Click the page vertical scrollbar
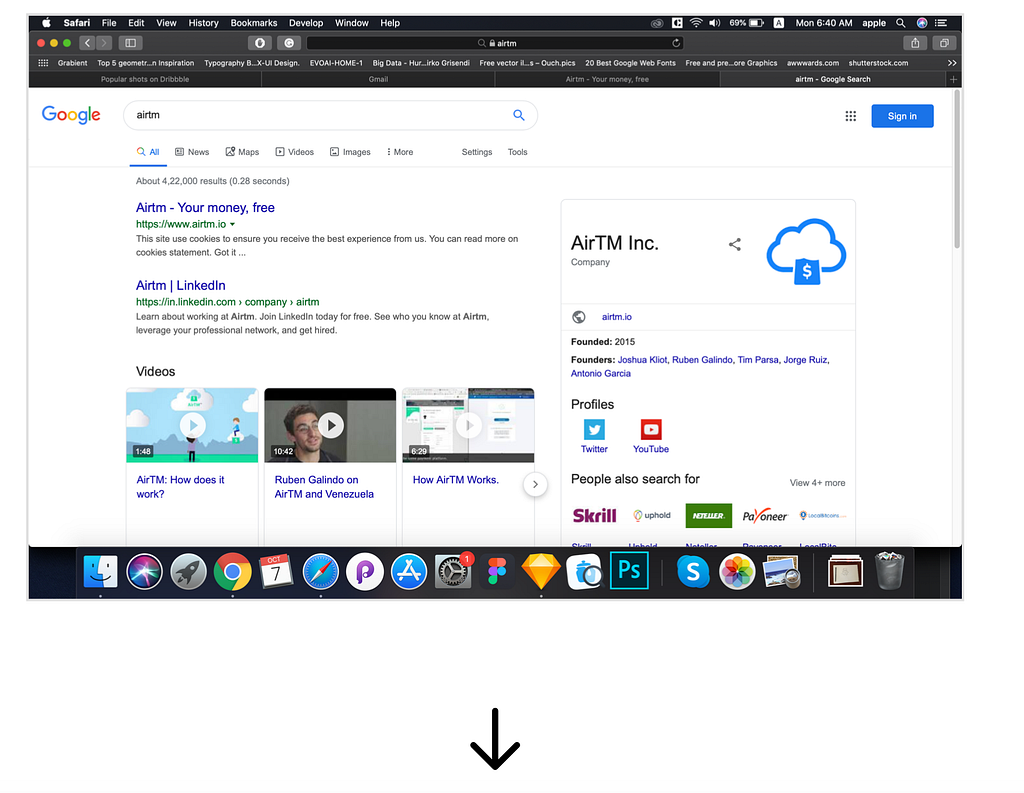The height and width of the screenshot is (793, 1024). click(x=957, y=170)
